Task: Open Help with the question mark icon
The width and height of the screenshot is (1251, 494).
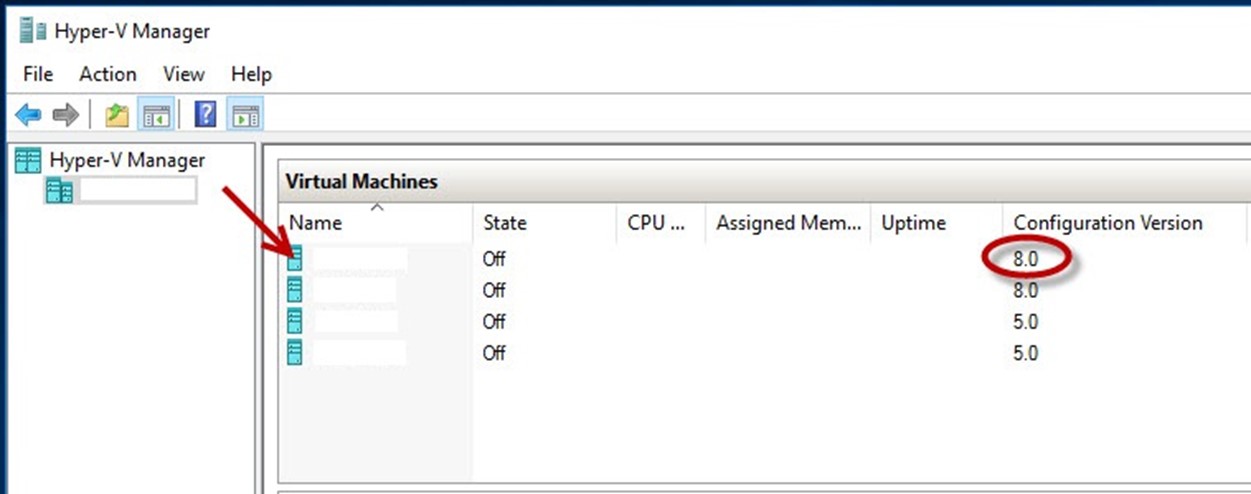Action: point(205,115)
